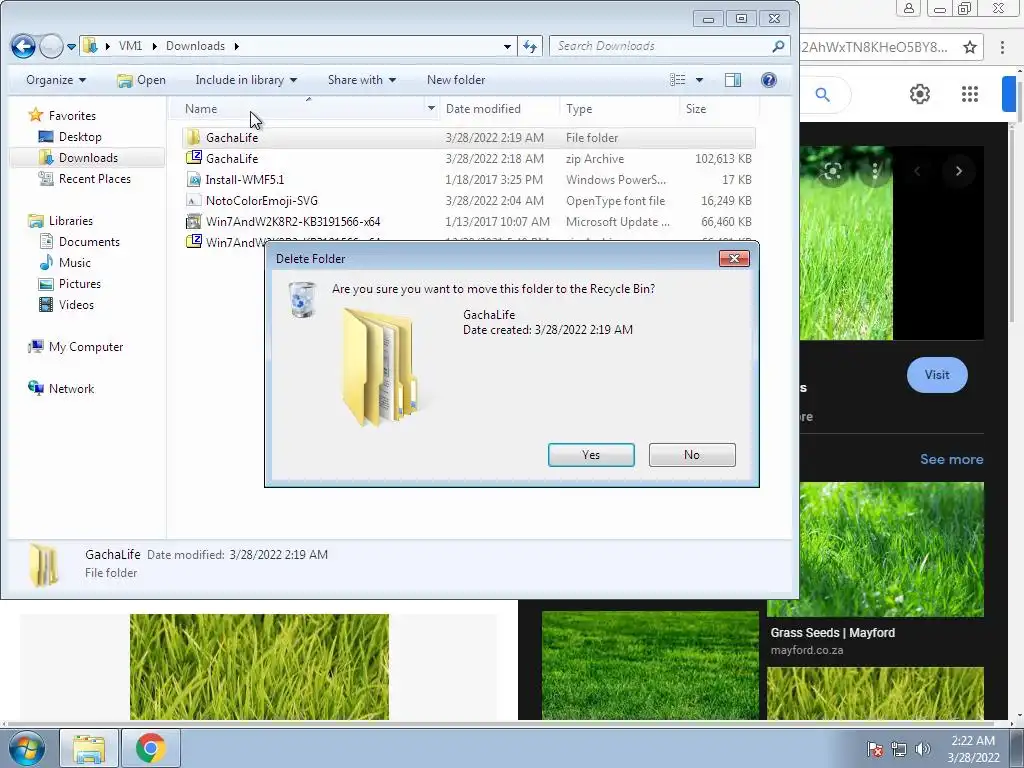Cancel deletion with the No button
This screenshot has width=1024, height=768.
[692, 455]
